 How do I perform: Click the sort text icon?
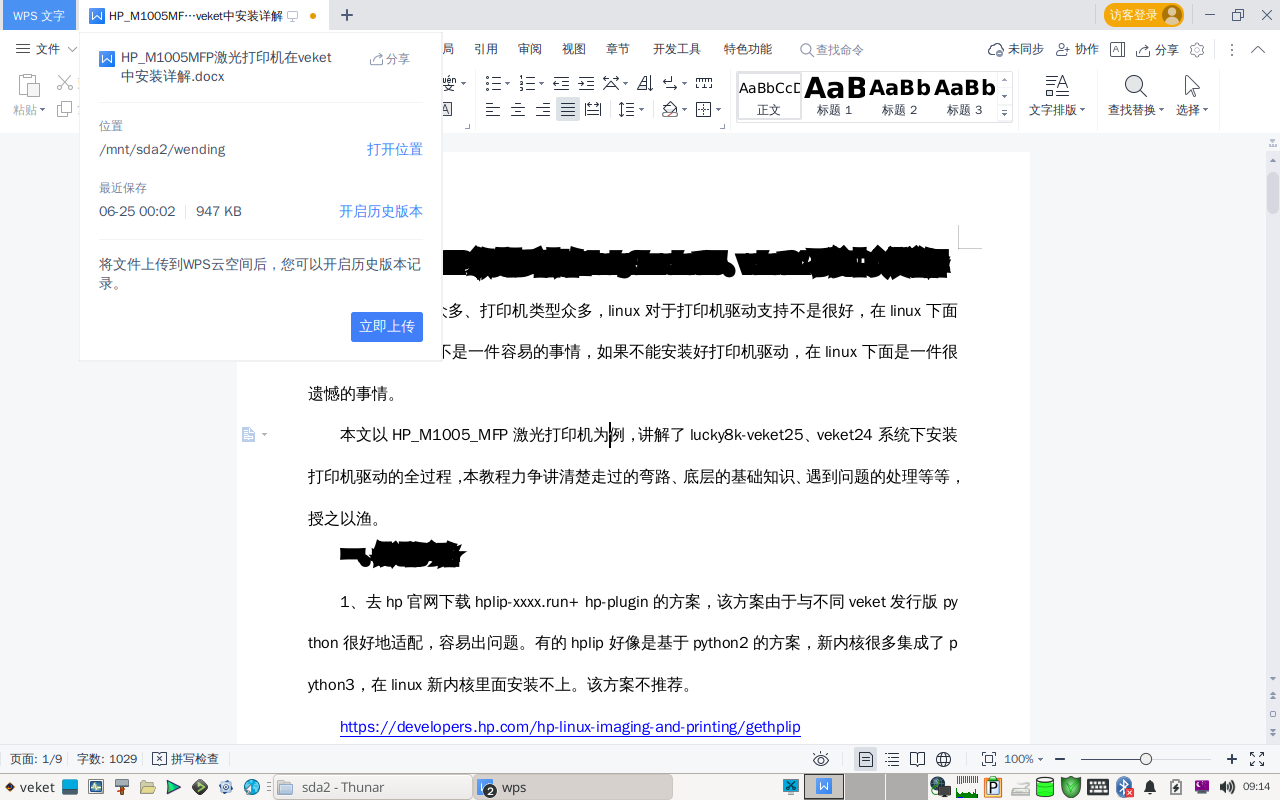(x=645, y=83)
